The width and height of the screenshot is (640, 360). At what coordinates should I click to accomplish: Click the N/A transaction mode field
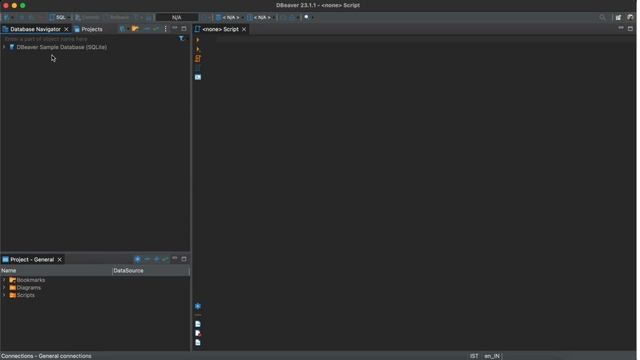click(x=177, y=18)
